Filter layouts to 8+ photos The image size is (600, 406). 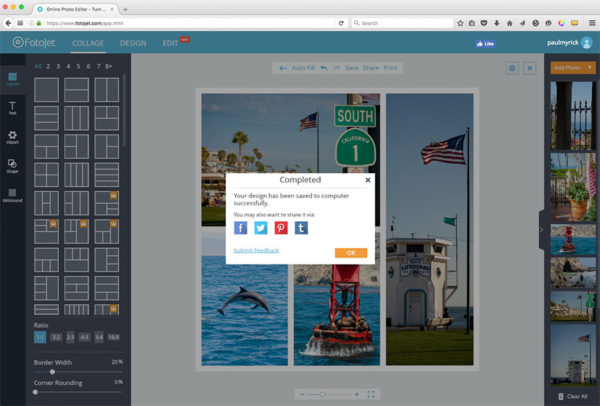point(109,66)
